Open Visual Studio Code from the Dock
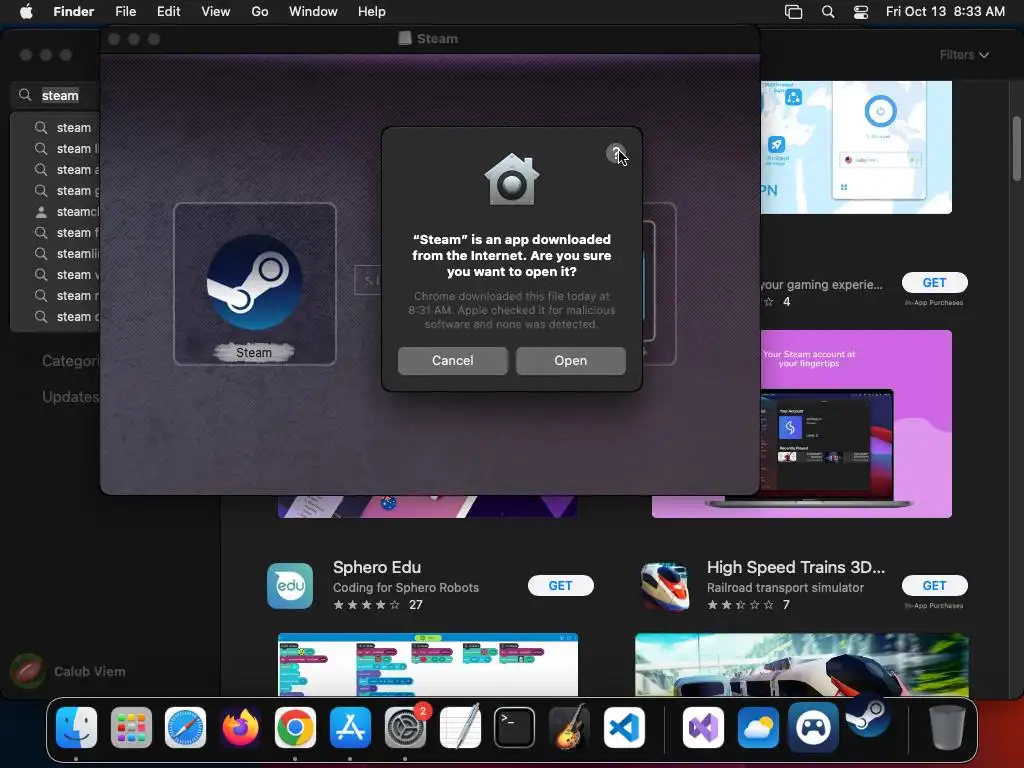1024x768 pixels. coord(624,728)
